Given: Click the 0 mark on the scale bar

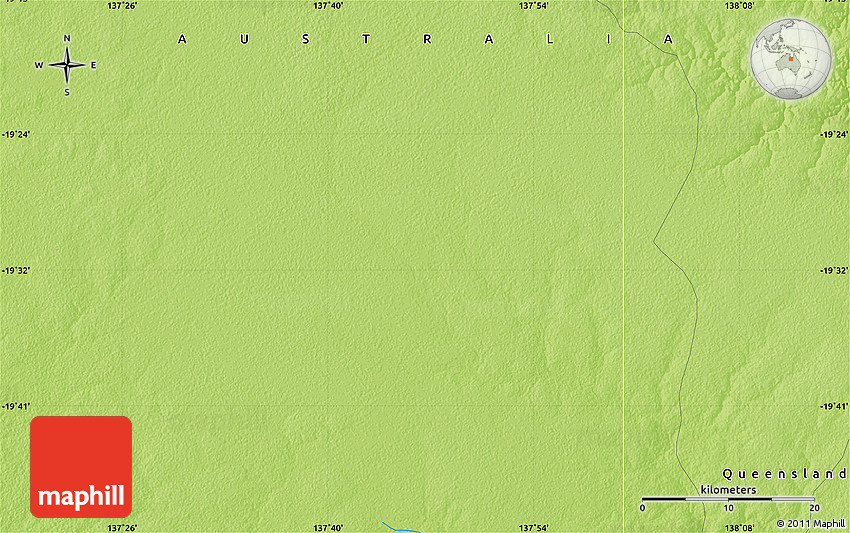Looking at the screenshot, I should pyautogui.click(x=642, y=508).
